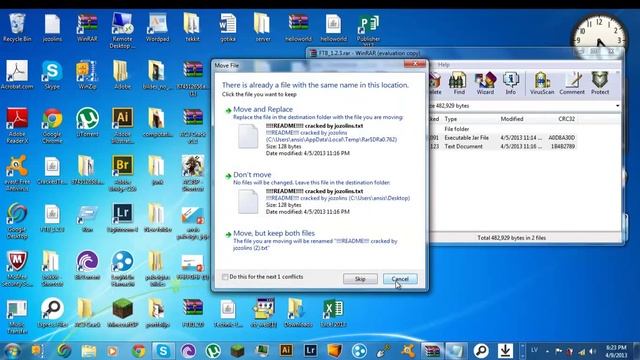
Task: Open the Help menu in WinRAR
Action: (x=443, y=64)
